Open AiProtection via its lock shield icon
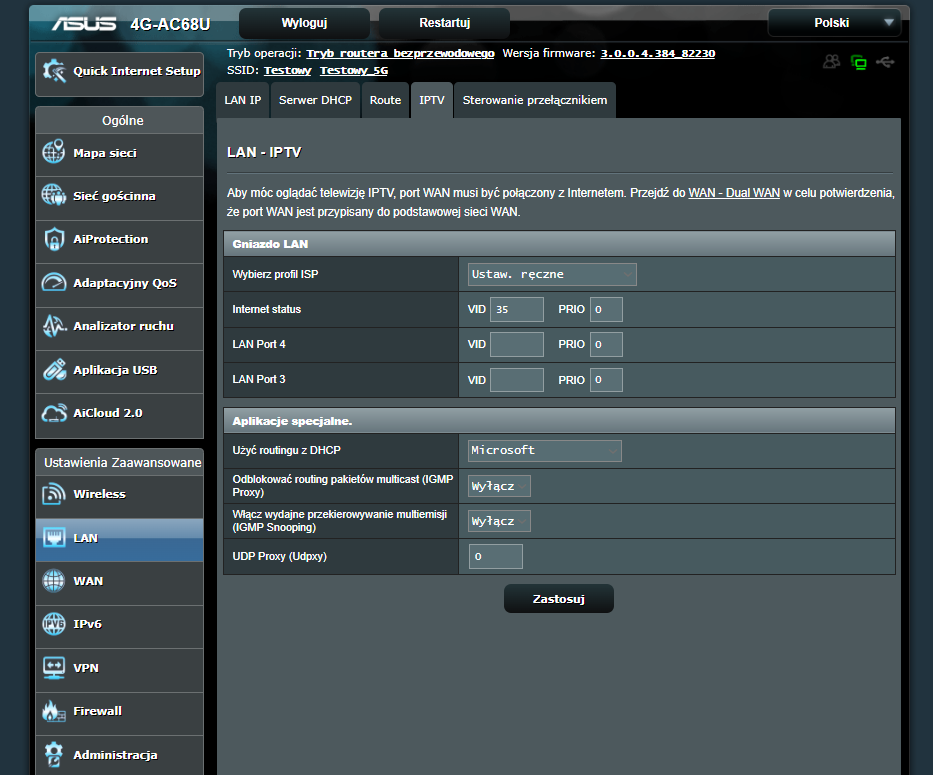Viewport: 933px width, 775px height. [x=54, y=239]
